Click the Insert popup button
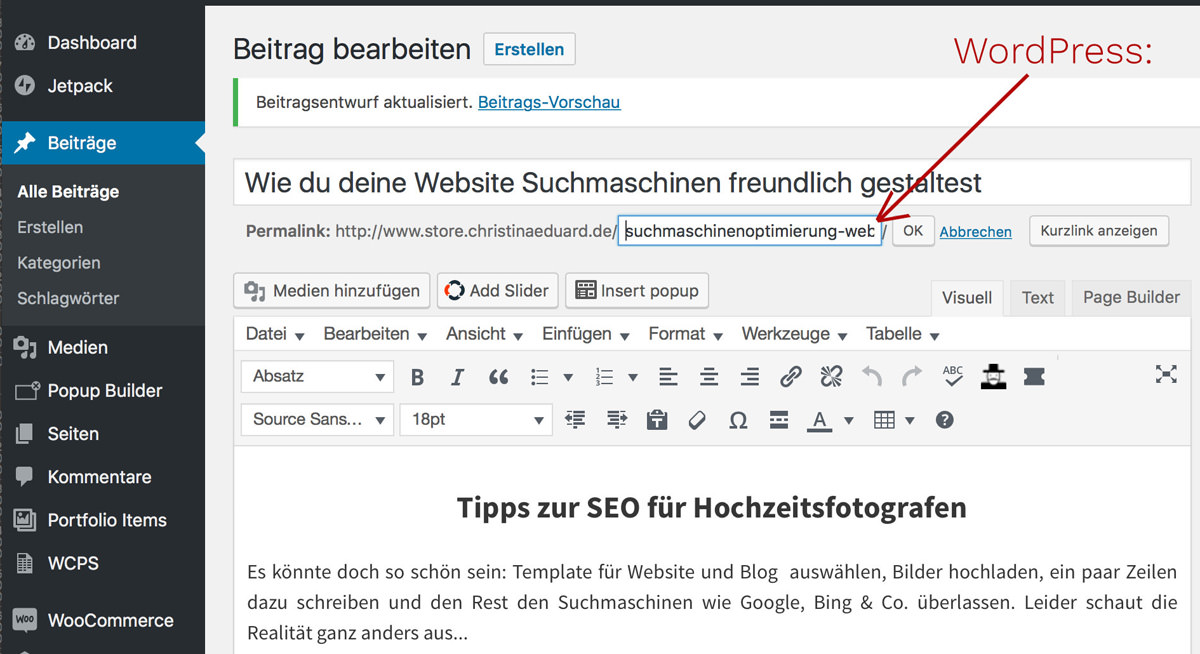Viewport: 1200px width, 654px height. (x=637, y=291)
